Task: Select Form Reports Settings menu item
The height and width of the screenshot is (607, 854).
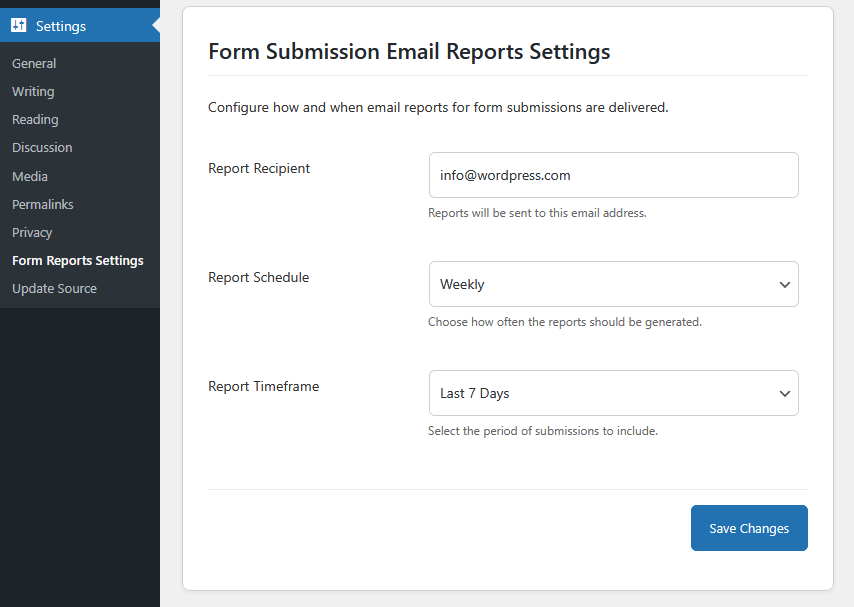Action: [x=78, y=260]
